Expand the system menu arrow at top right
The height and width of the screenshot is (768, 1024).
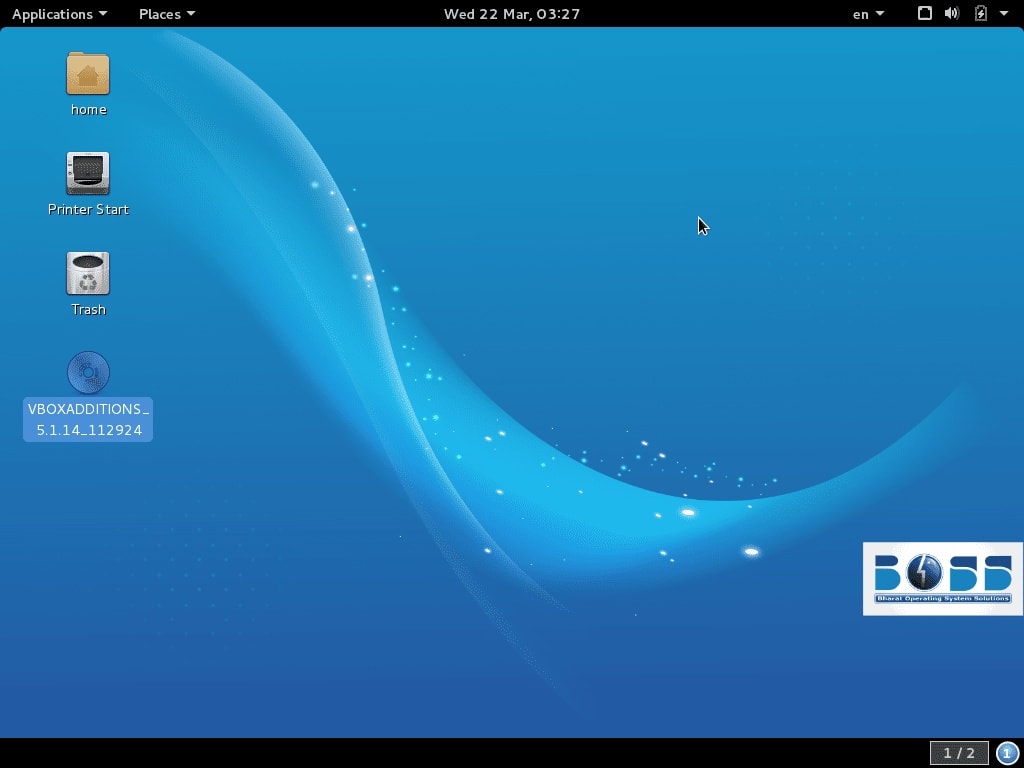coord(1004,13)
